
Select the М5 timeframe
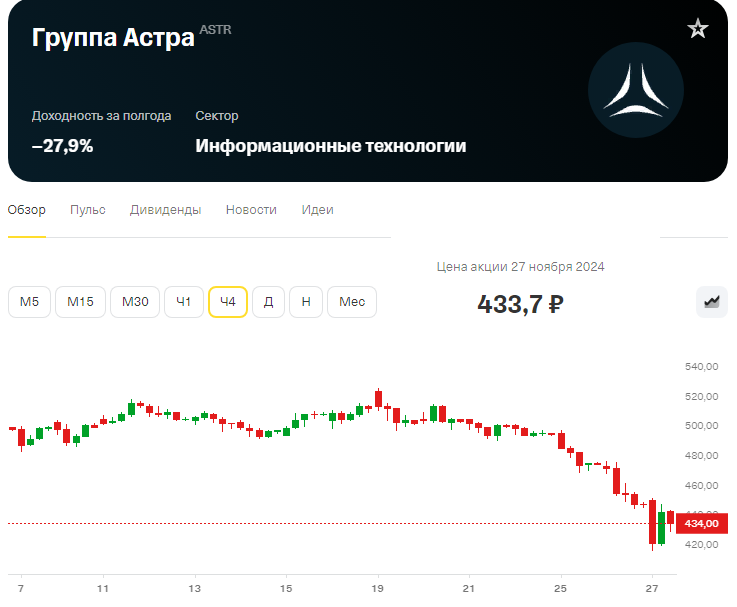pos(29,302)
